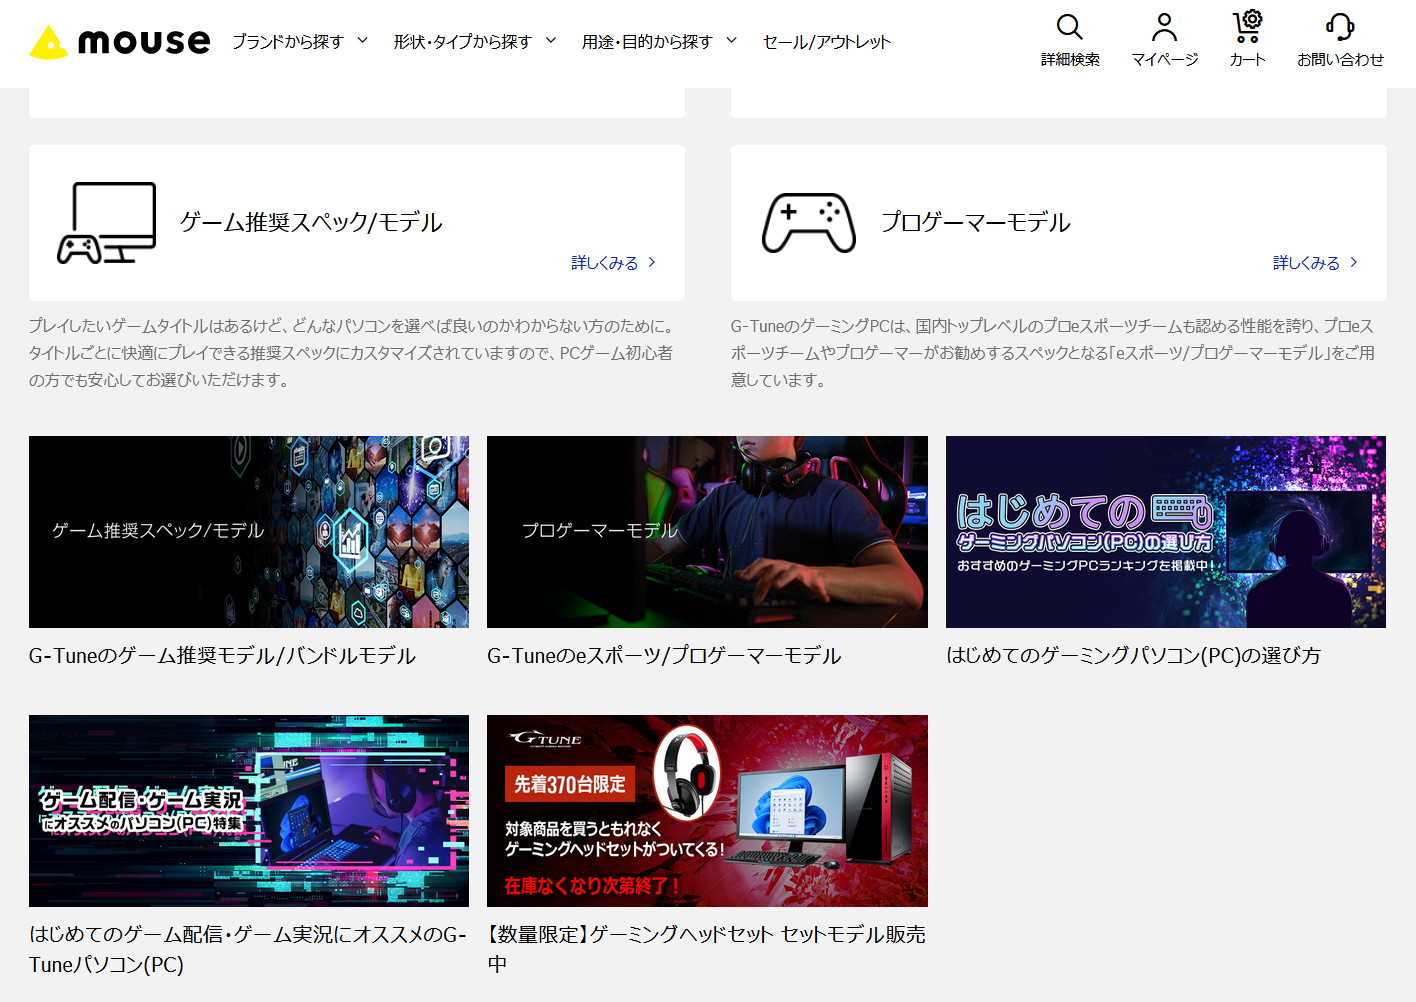Open お問い合わせ headset icon
1416x1002 pixels.
click(x=1340, y=27)
